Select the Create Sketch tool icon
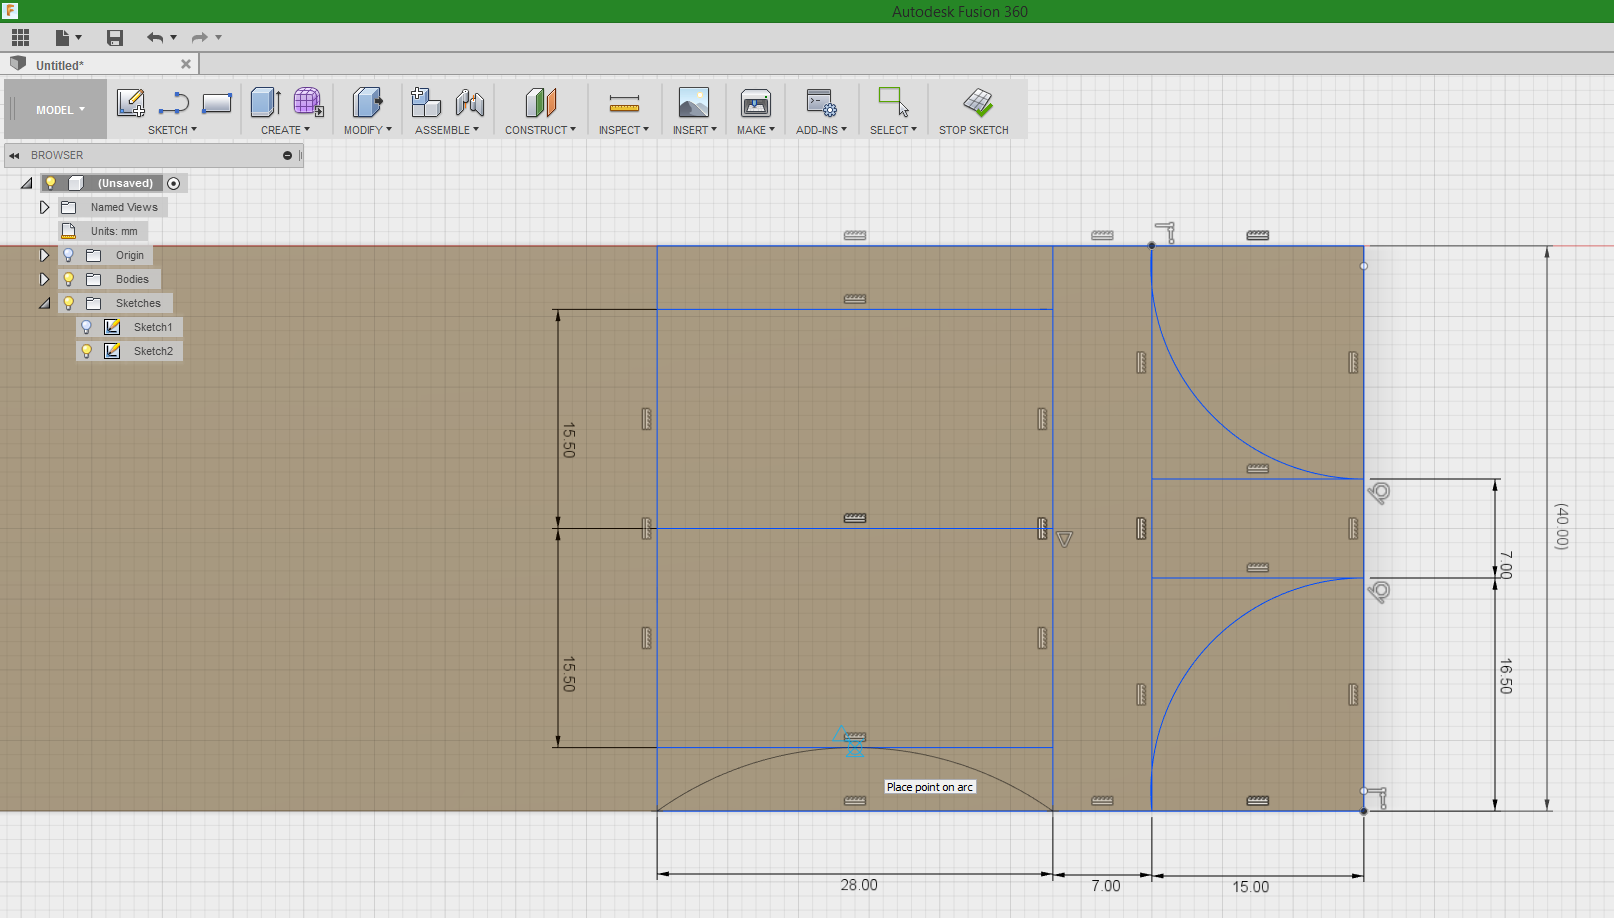 pos(131,103)
